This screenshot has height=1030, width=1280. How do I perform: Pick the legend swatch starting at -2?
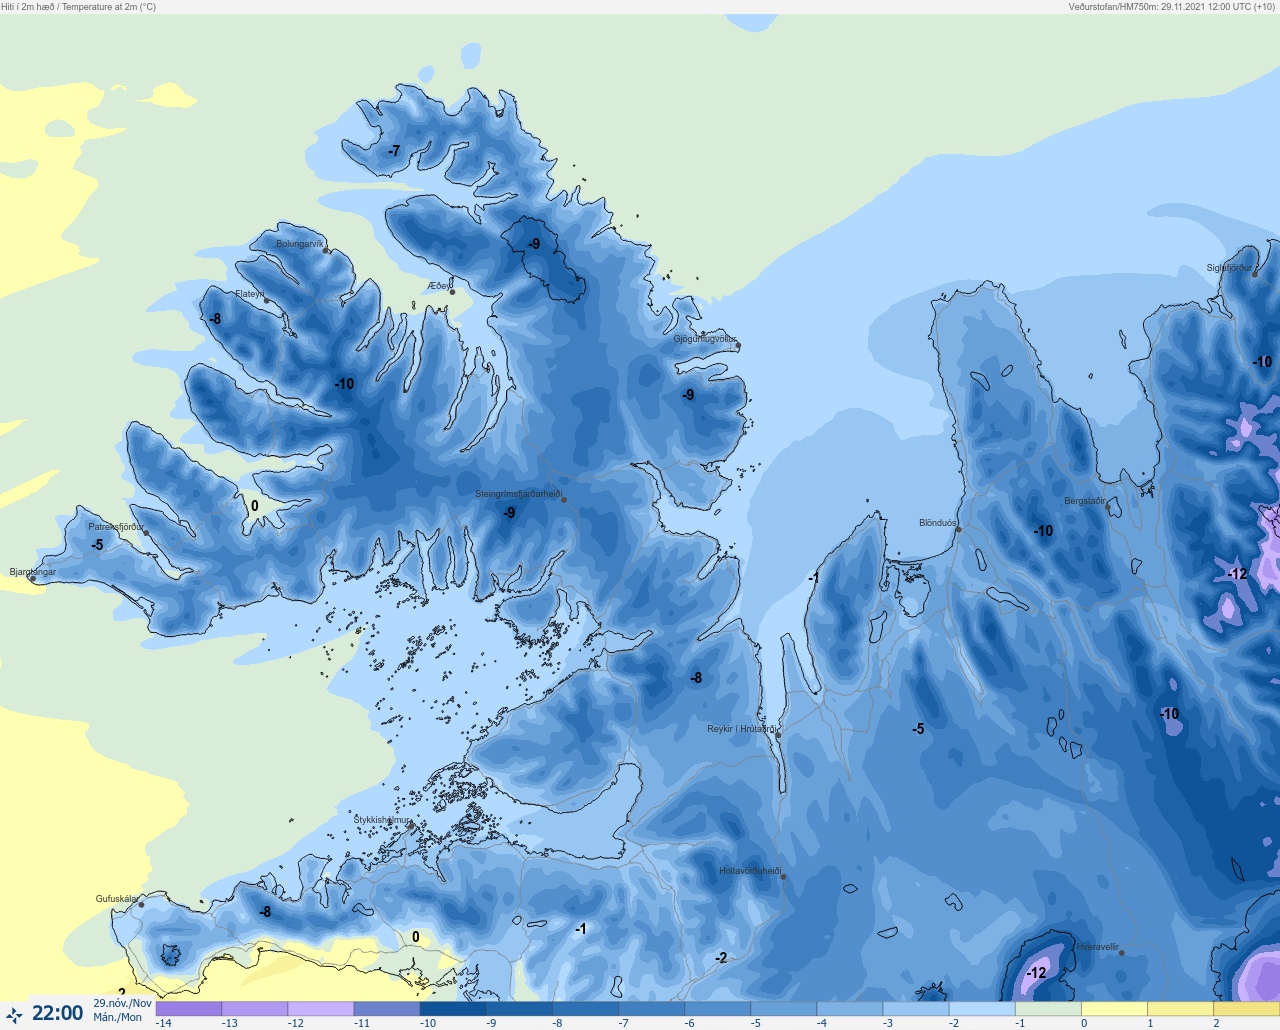tap(982, 1009)
